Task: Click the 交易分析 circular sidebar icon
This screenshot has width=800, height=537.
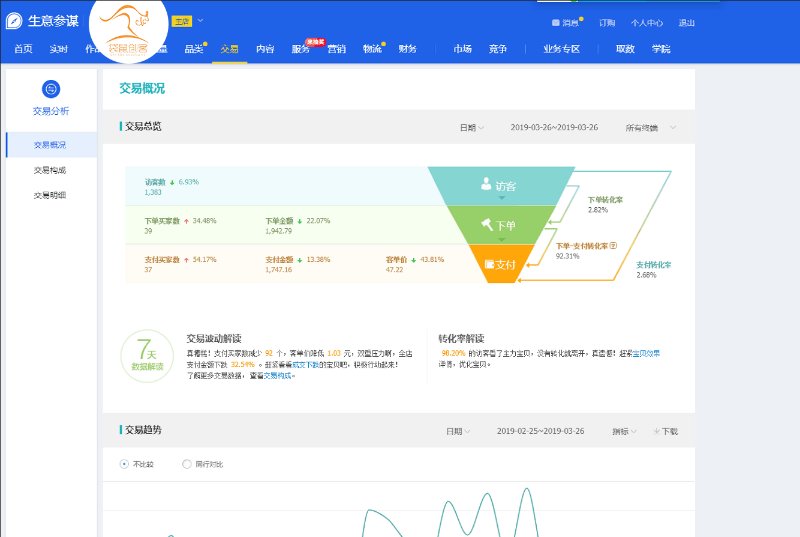Action: 51,89
